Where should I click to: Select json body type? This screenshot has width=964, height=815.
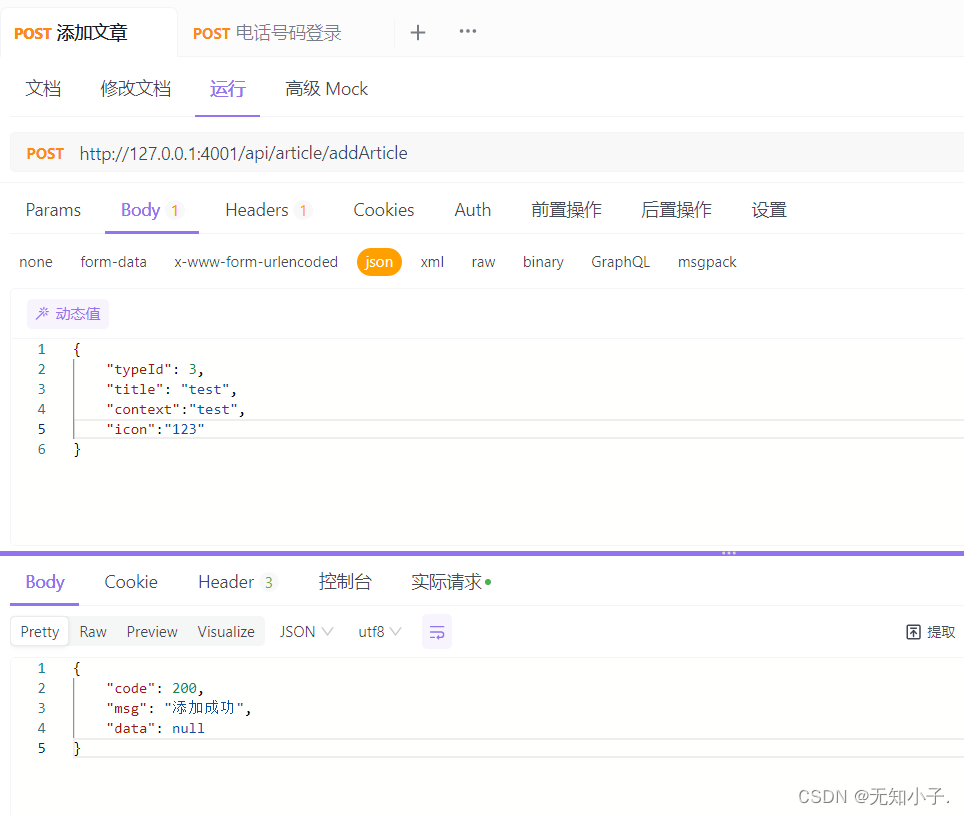coord(379,262)
